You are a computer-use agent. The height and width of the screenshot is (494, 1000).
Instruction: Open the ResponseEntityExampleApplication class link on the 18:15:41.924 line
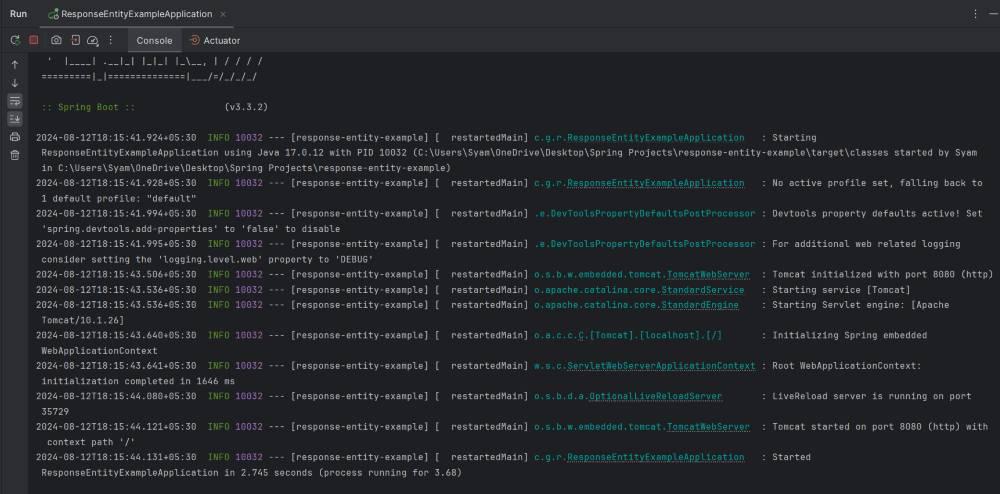656,138
